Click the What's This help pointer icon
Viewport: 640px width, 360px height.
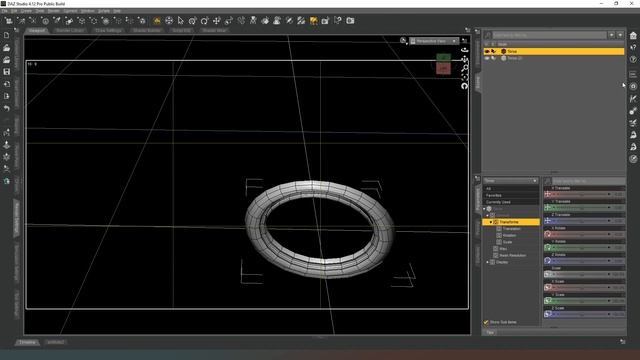tap(338, 20)
